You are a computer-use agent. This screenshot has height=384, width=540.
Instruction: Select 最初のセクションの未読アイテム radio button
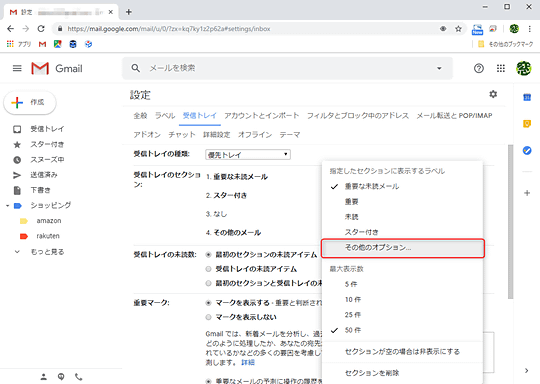click(208, 255)
